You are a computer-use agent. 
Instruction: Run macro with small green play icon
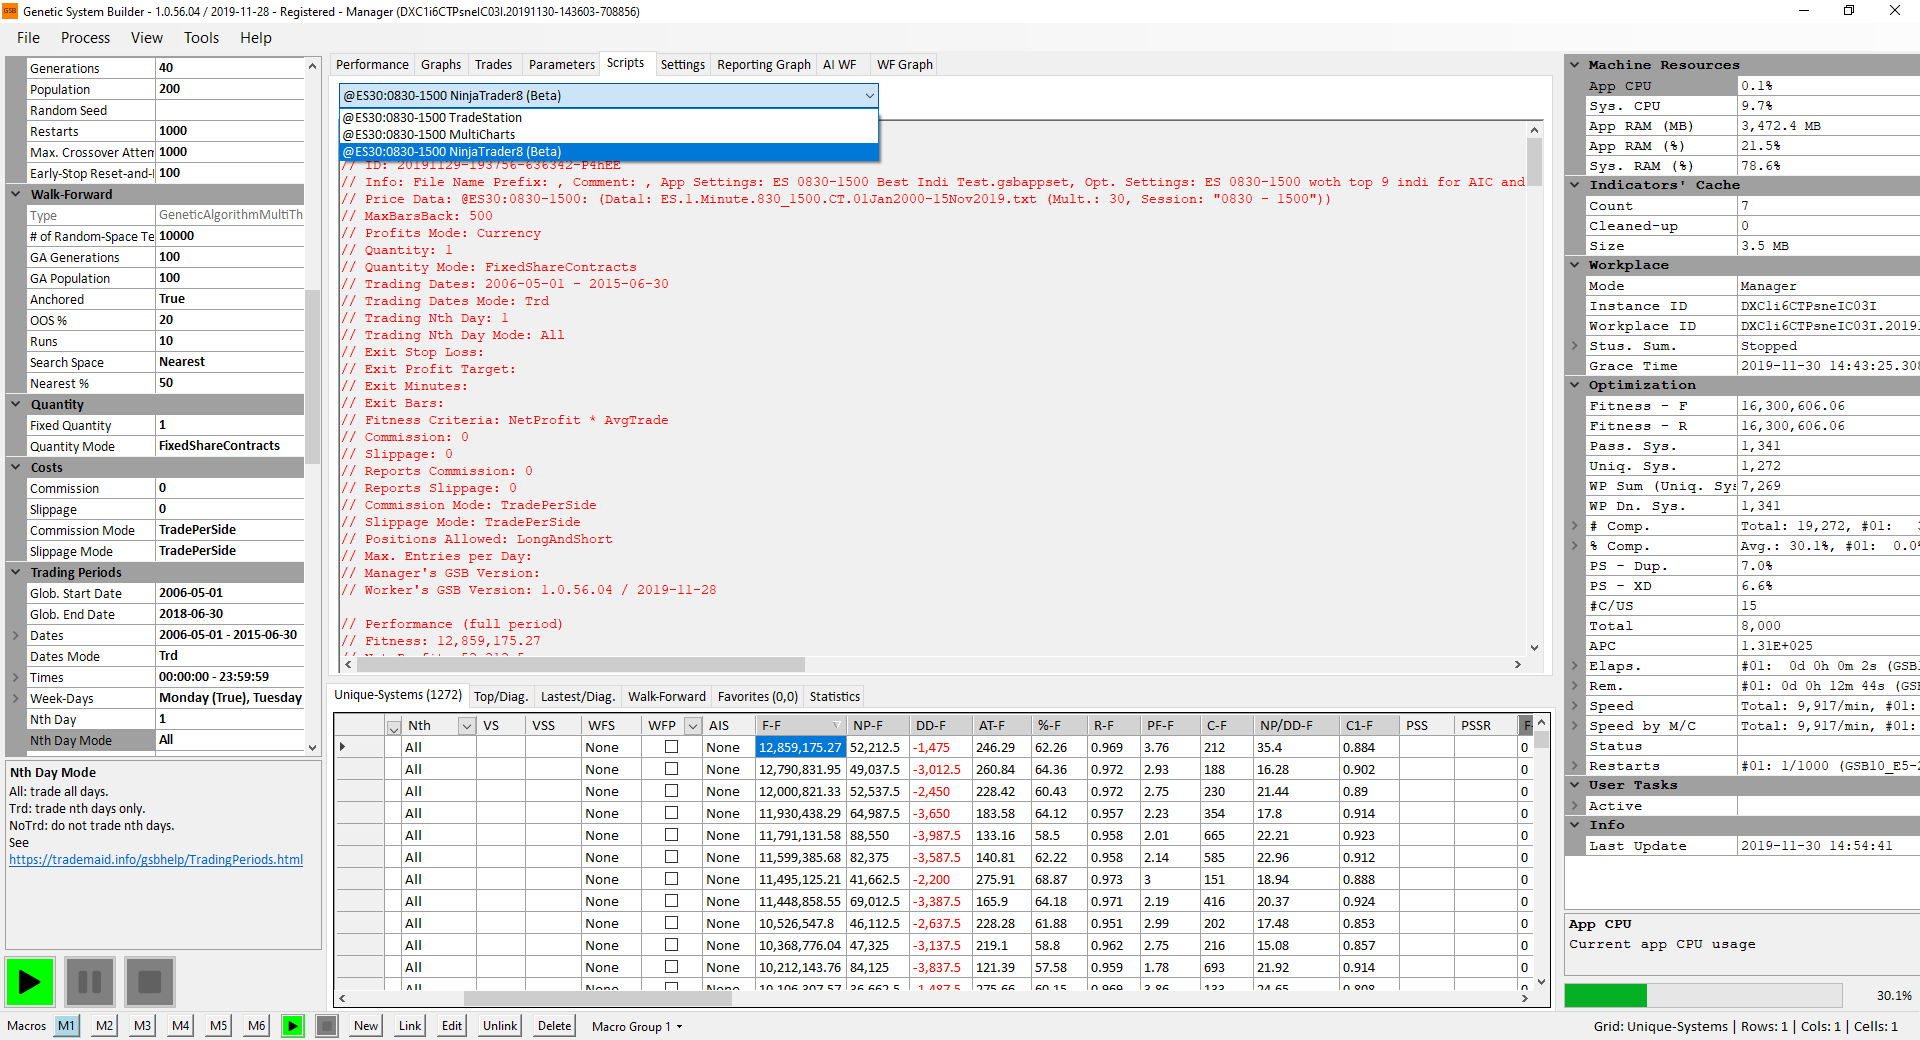[x=292, y=1026]
